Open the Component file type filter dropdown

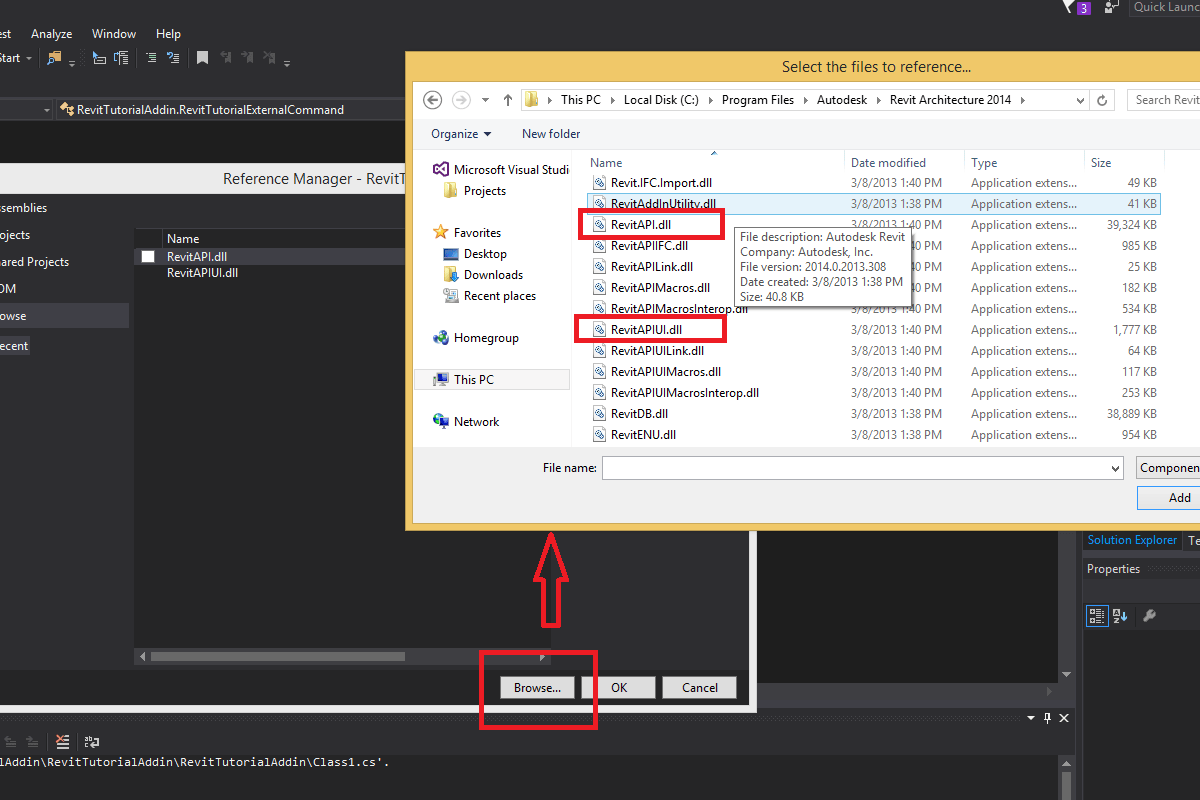[x=1168, y=468]
